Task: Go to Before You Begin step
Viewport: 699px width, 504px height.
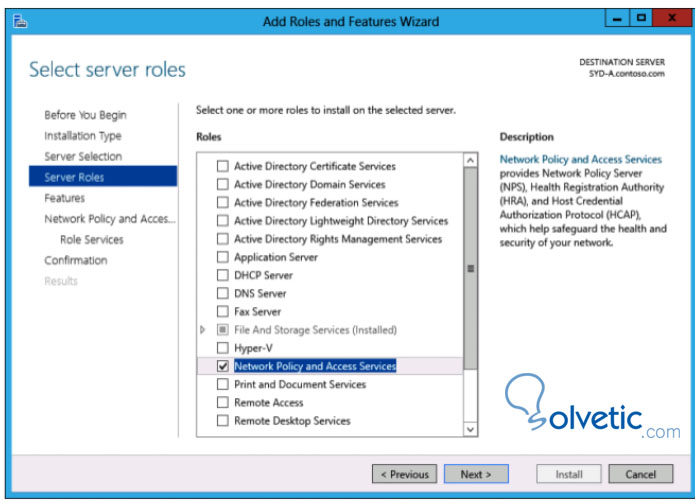Action: tap(85, 115)
